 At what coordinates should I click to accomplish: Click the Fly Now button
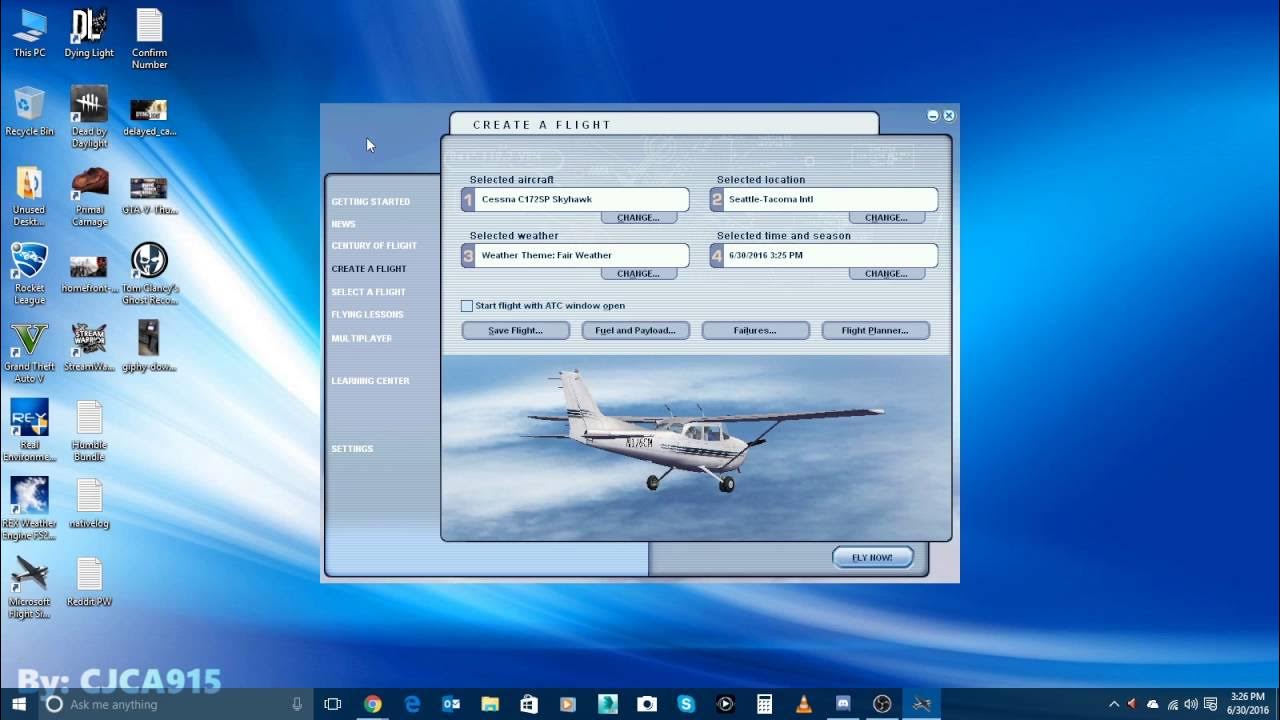click(873, 557)
